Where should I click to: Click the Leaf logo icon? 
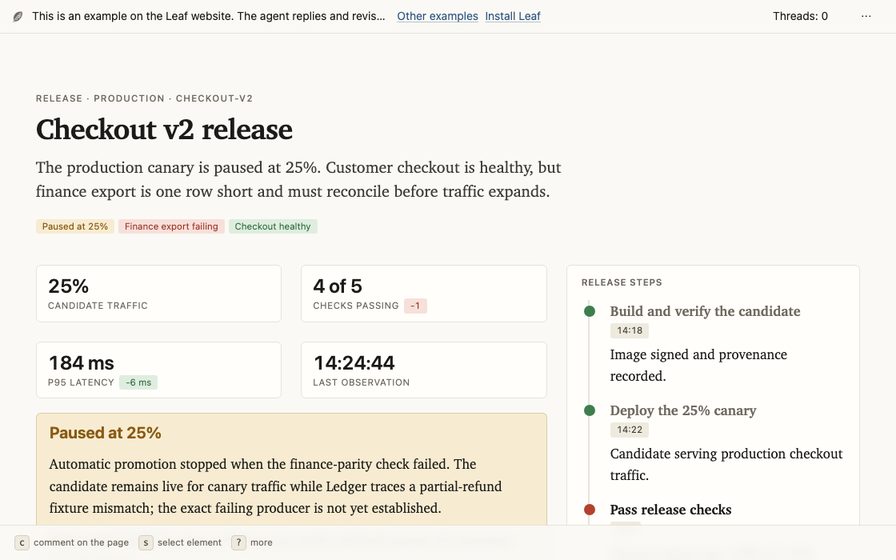(x=18, y=17)
